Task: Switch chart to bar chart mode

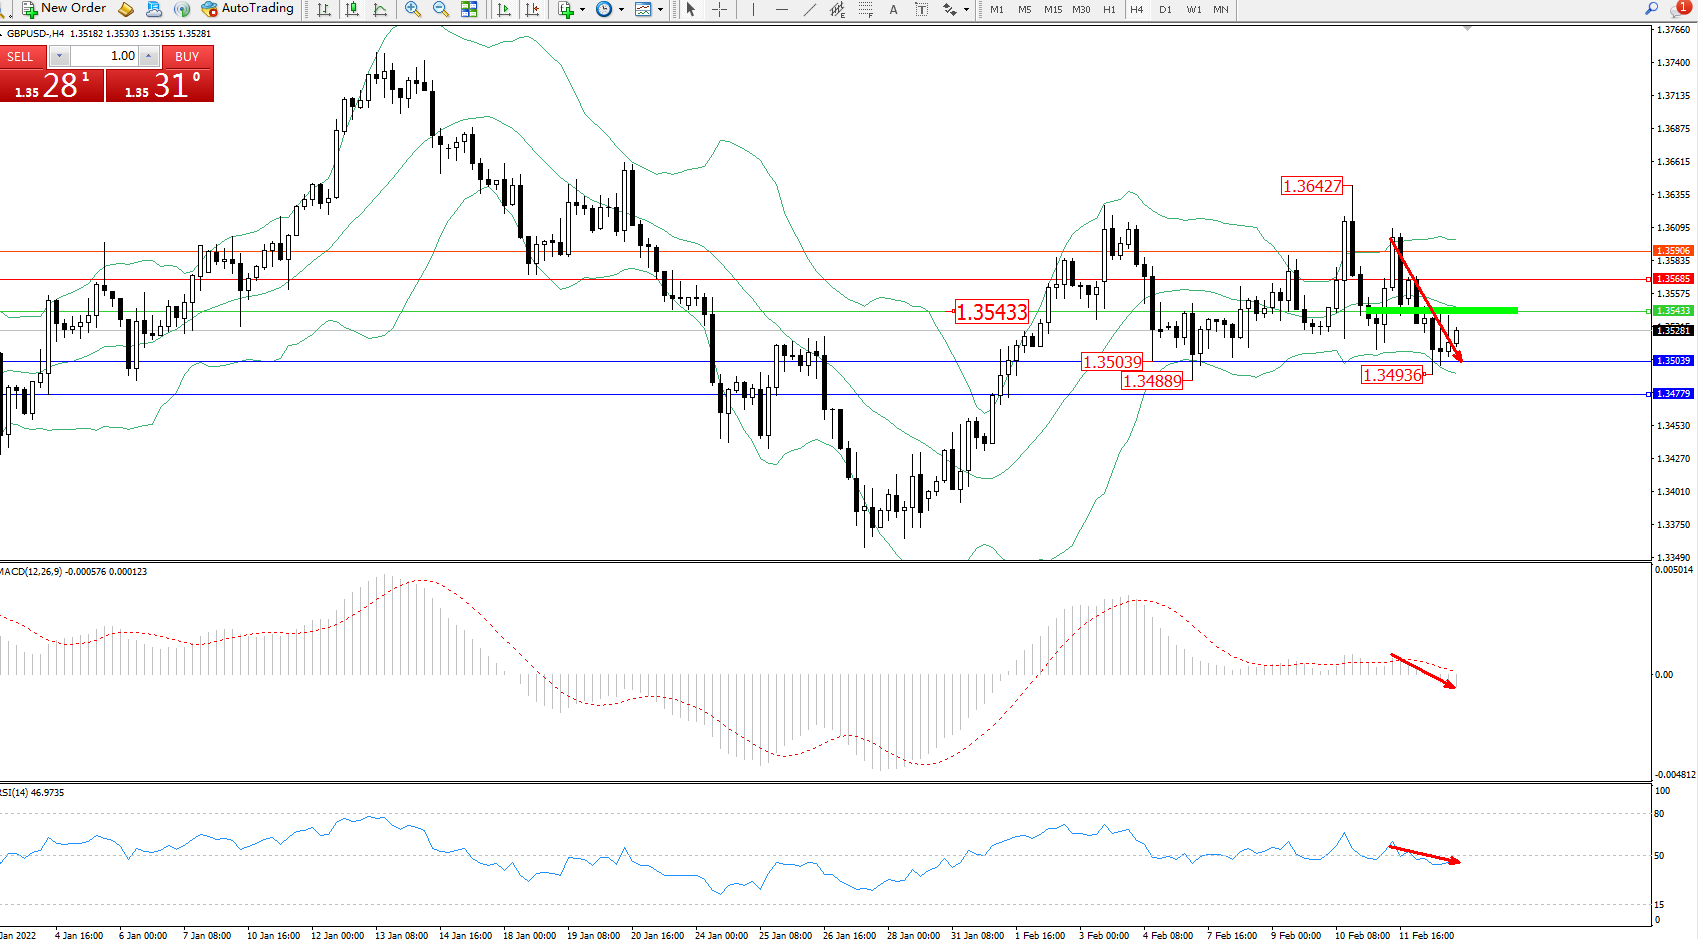Action: click(x=323, y=9)
